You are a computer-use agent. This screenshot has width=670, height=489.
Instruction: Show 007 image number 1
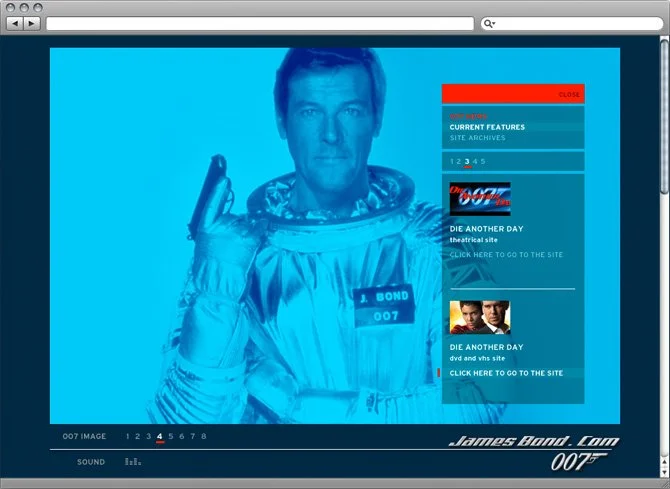click(x=127, y=436)
